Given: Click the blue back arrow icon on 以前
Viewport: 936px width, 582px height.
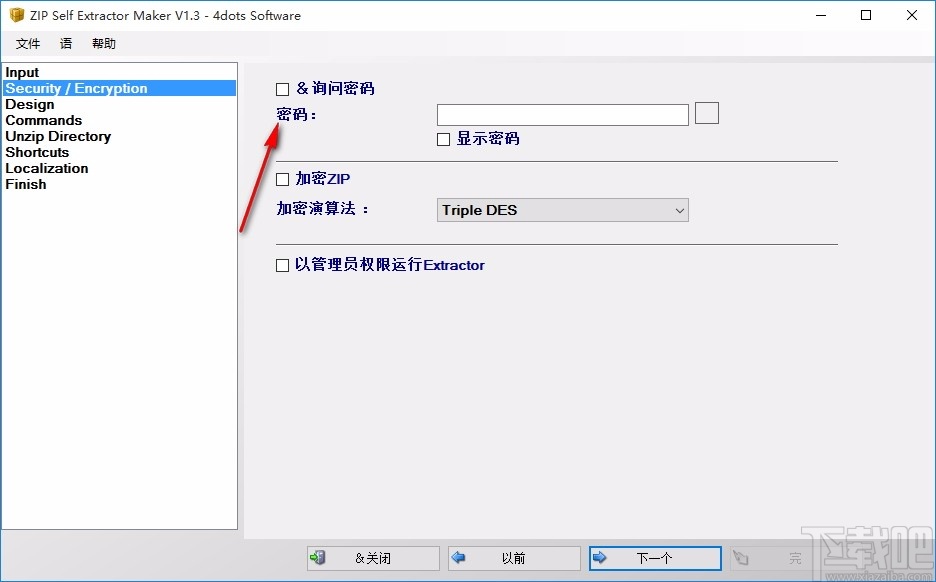Looking at the screenshot, I should point(458,558).
